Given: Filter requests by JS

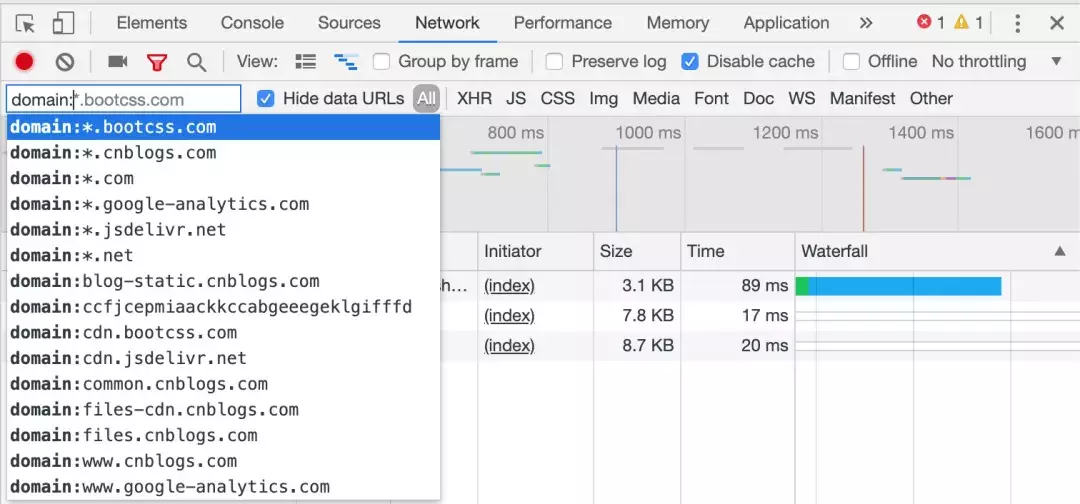Looking at the screenshot, I should click(516, 98).
